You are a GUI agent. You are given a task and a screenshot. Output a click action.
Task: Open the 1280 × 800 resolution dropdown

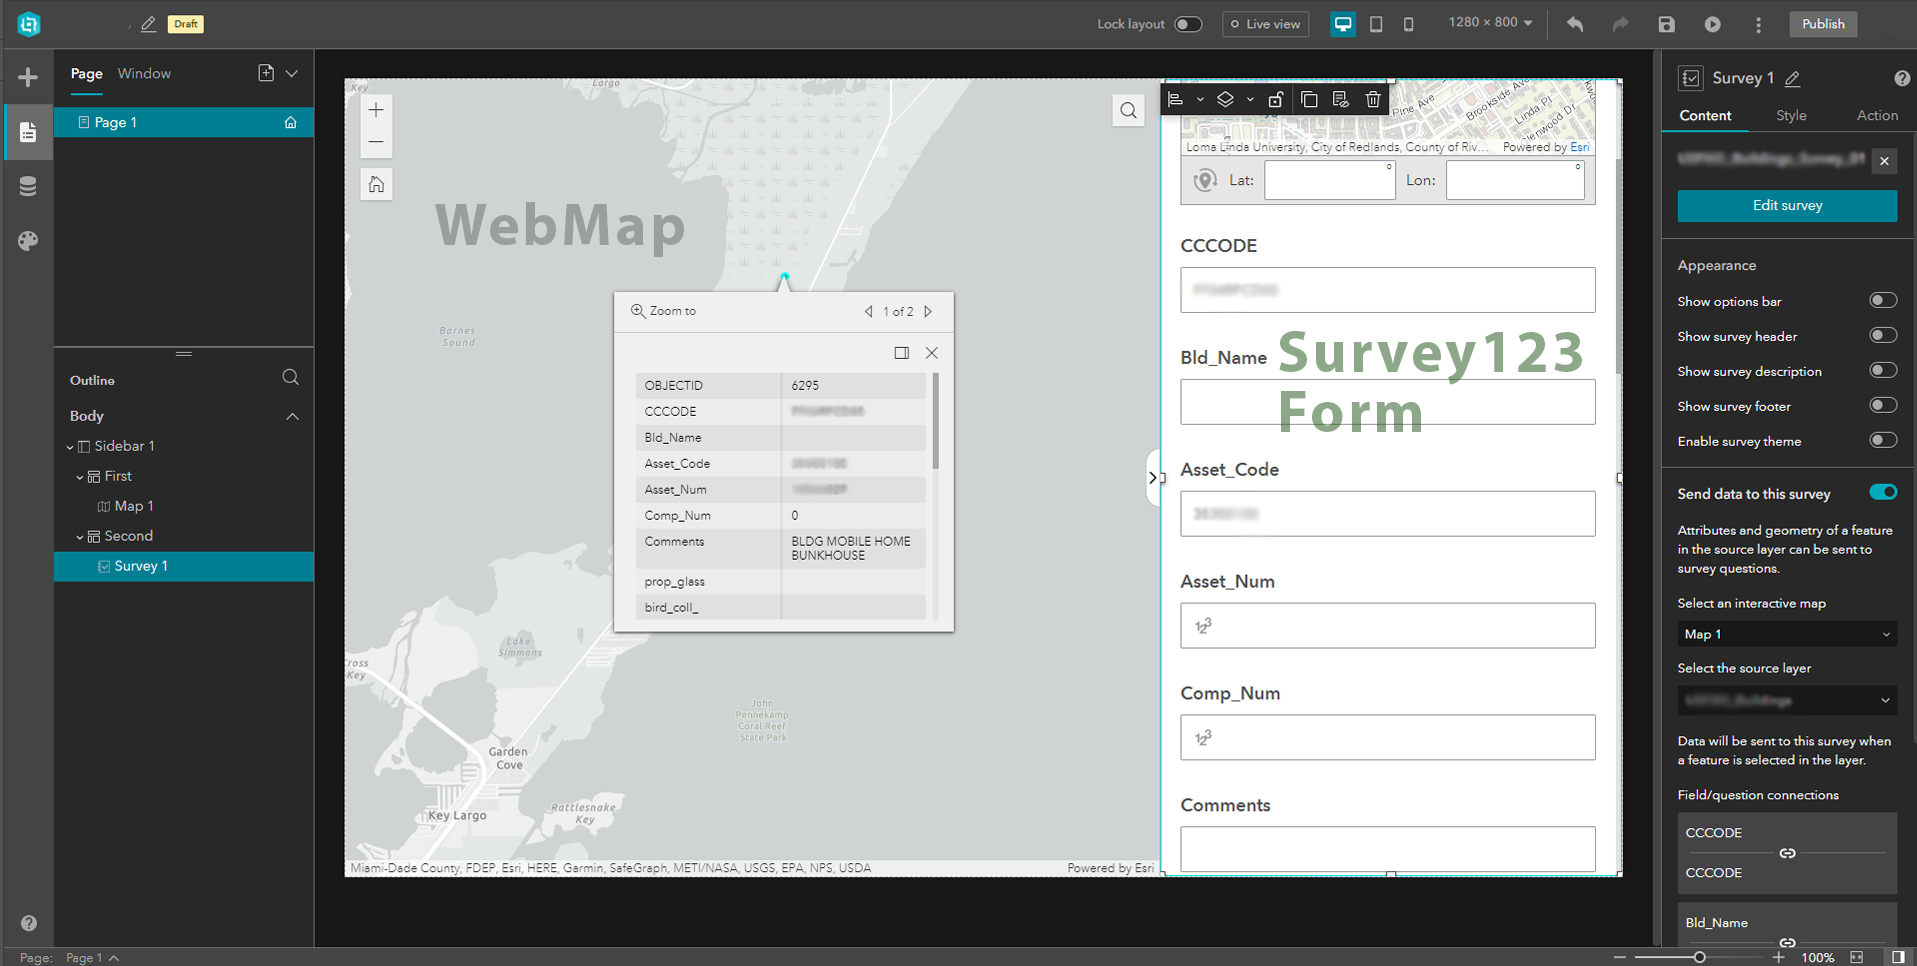(x=1490, y=23)
